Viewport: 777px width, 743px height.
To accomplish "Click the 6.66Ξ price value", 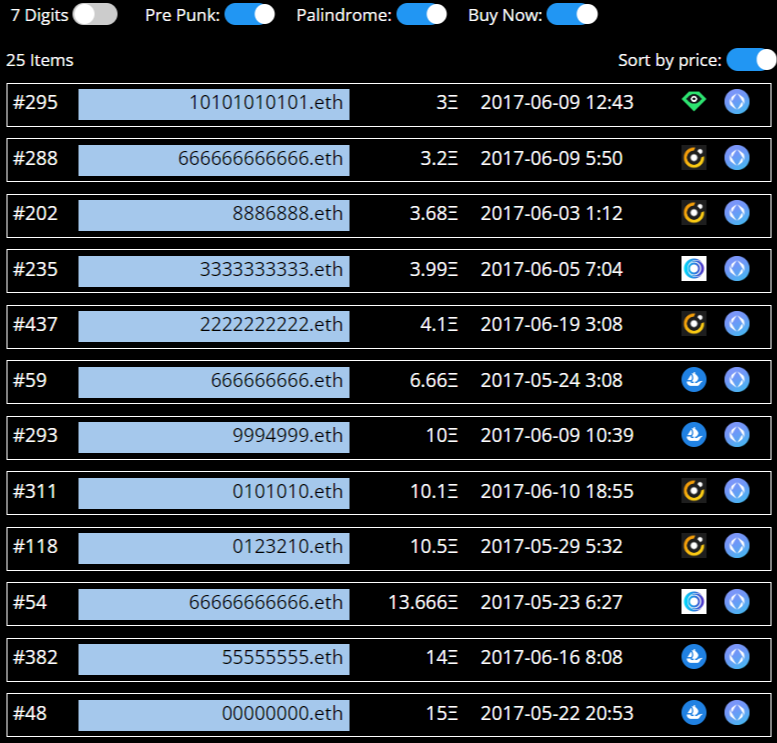I will click(x=434, y=380).
